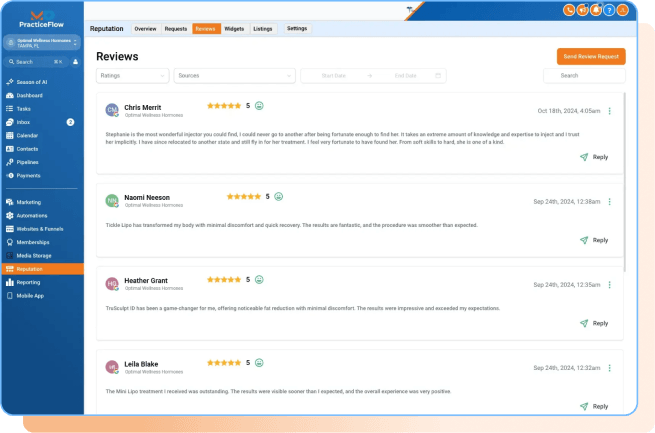Viewport: 655px width, 433px height.
Task: Click the reviews Search field
Action: tap(583, 75)
